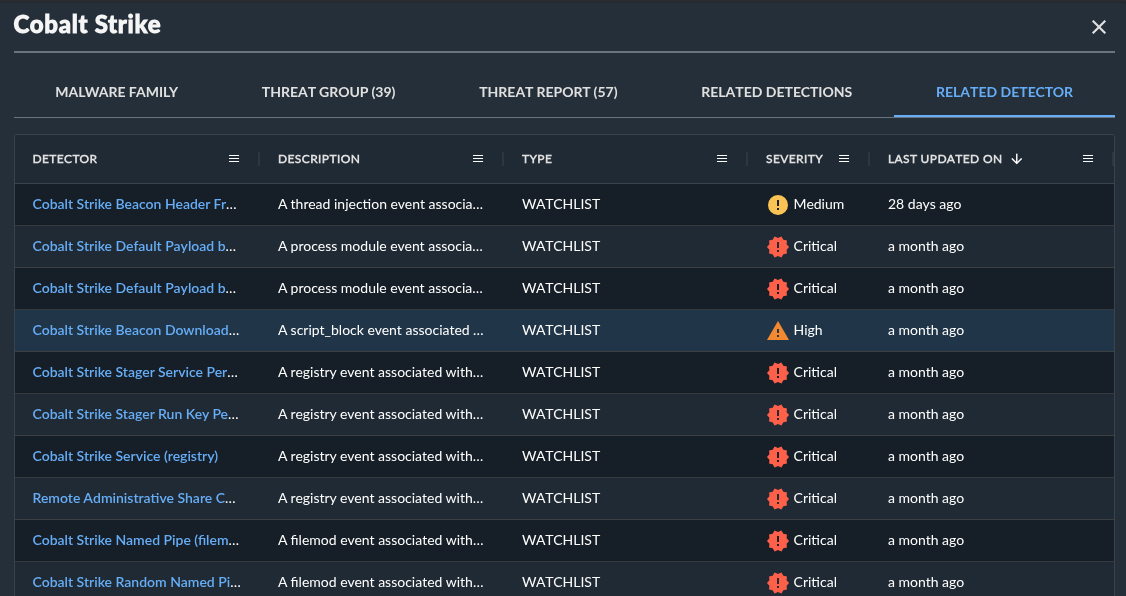Open Cobalt Strike Beacon Header detector link

[135, 204]
